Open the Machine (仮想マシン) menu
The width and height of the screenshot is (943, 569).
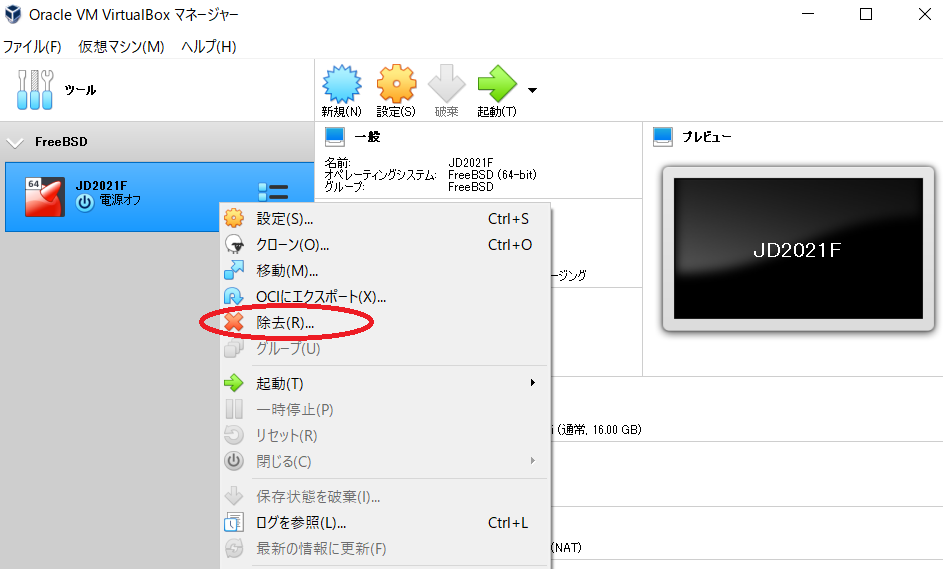(x=121, y=47)
